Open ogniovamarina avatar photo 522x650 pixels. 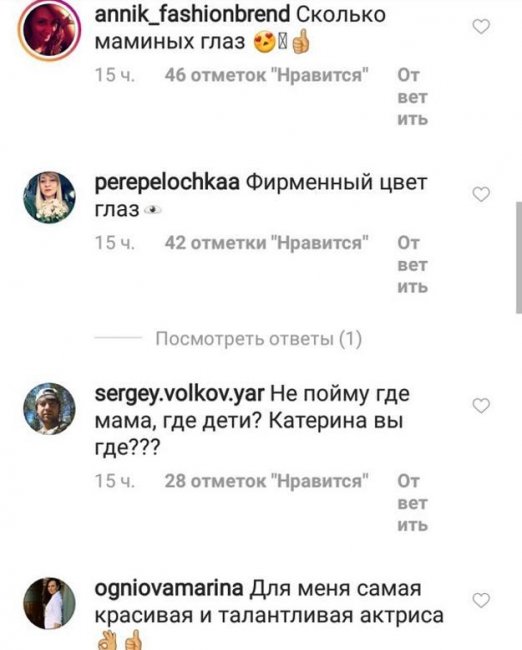coord(49,603)
